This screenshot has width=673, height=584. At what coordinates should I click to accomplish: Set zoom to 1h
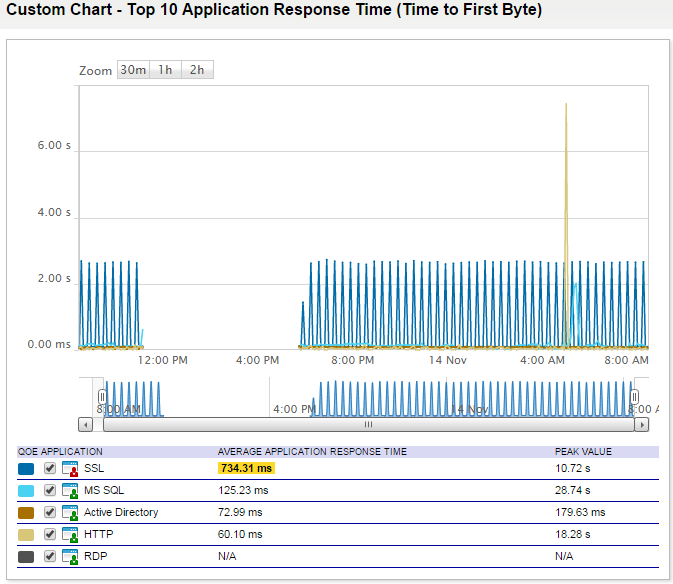click(x=165, y=70)
